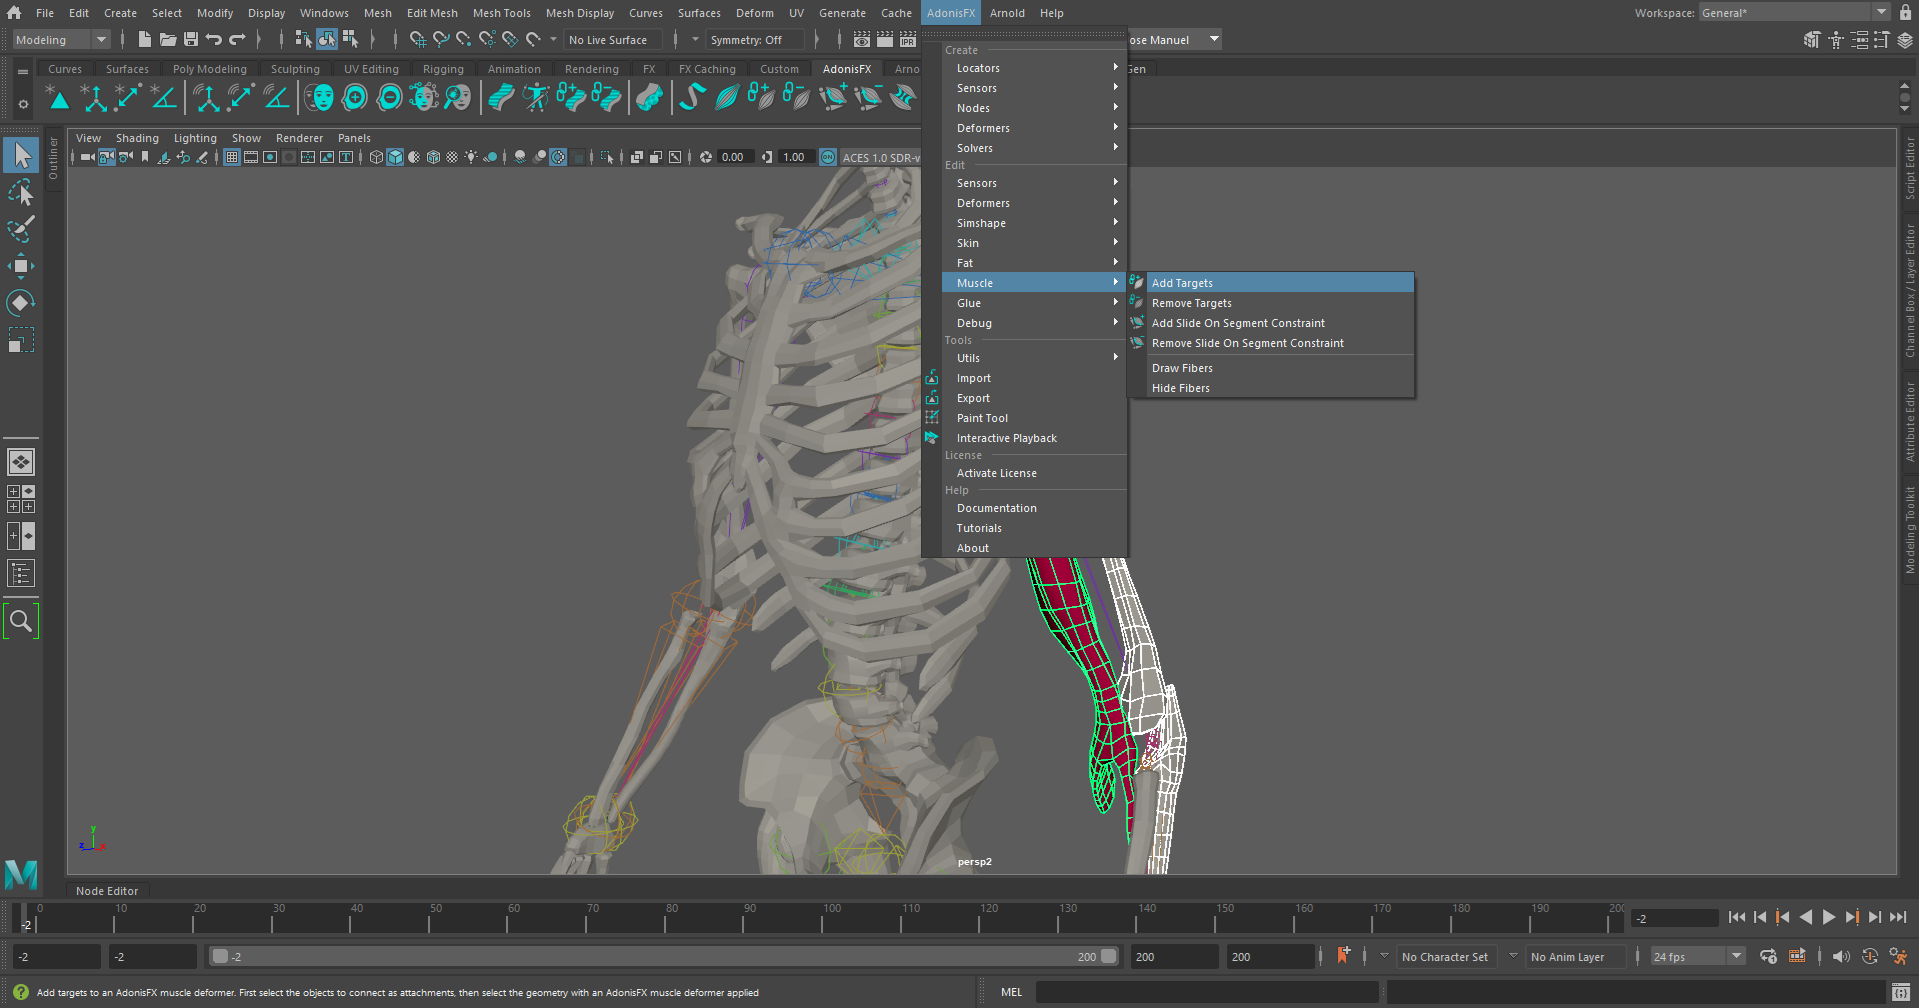This screenshot has height=1008, width=1919.
Task: Toggle textured display in the viewport
Action: click(452, 157)
